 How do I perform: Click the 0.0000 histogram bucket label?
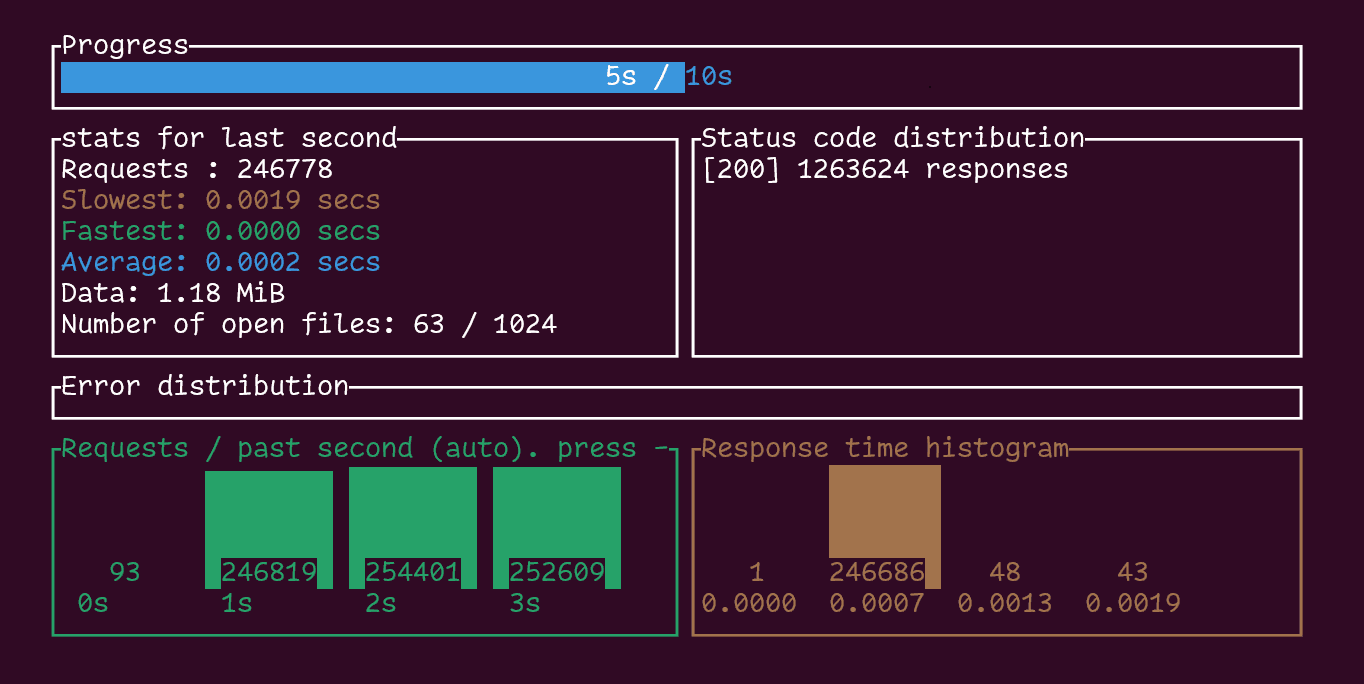[x=749, y=603]
